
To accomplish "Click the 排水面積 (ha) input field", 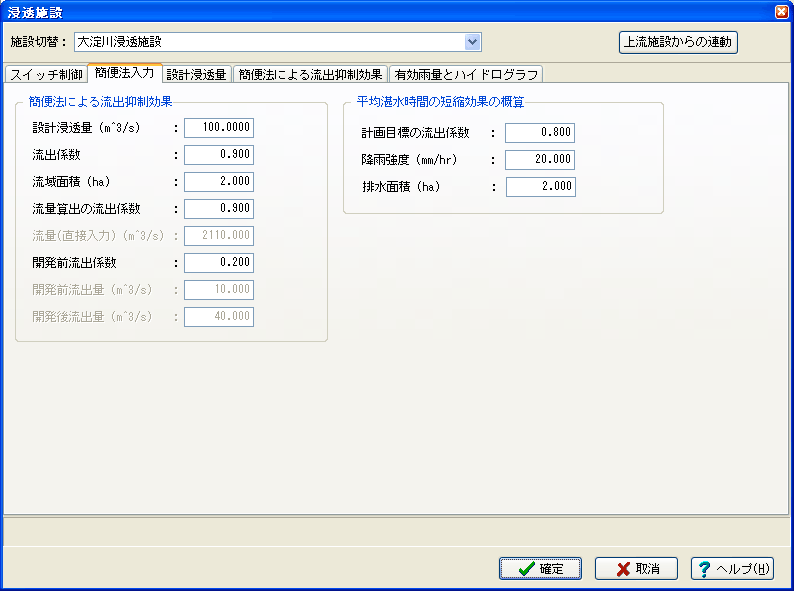I will pyautogui.click(x=541, y=186).
